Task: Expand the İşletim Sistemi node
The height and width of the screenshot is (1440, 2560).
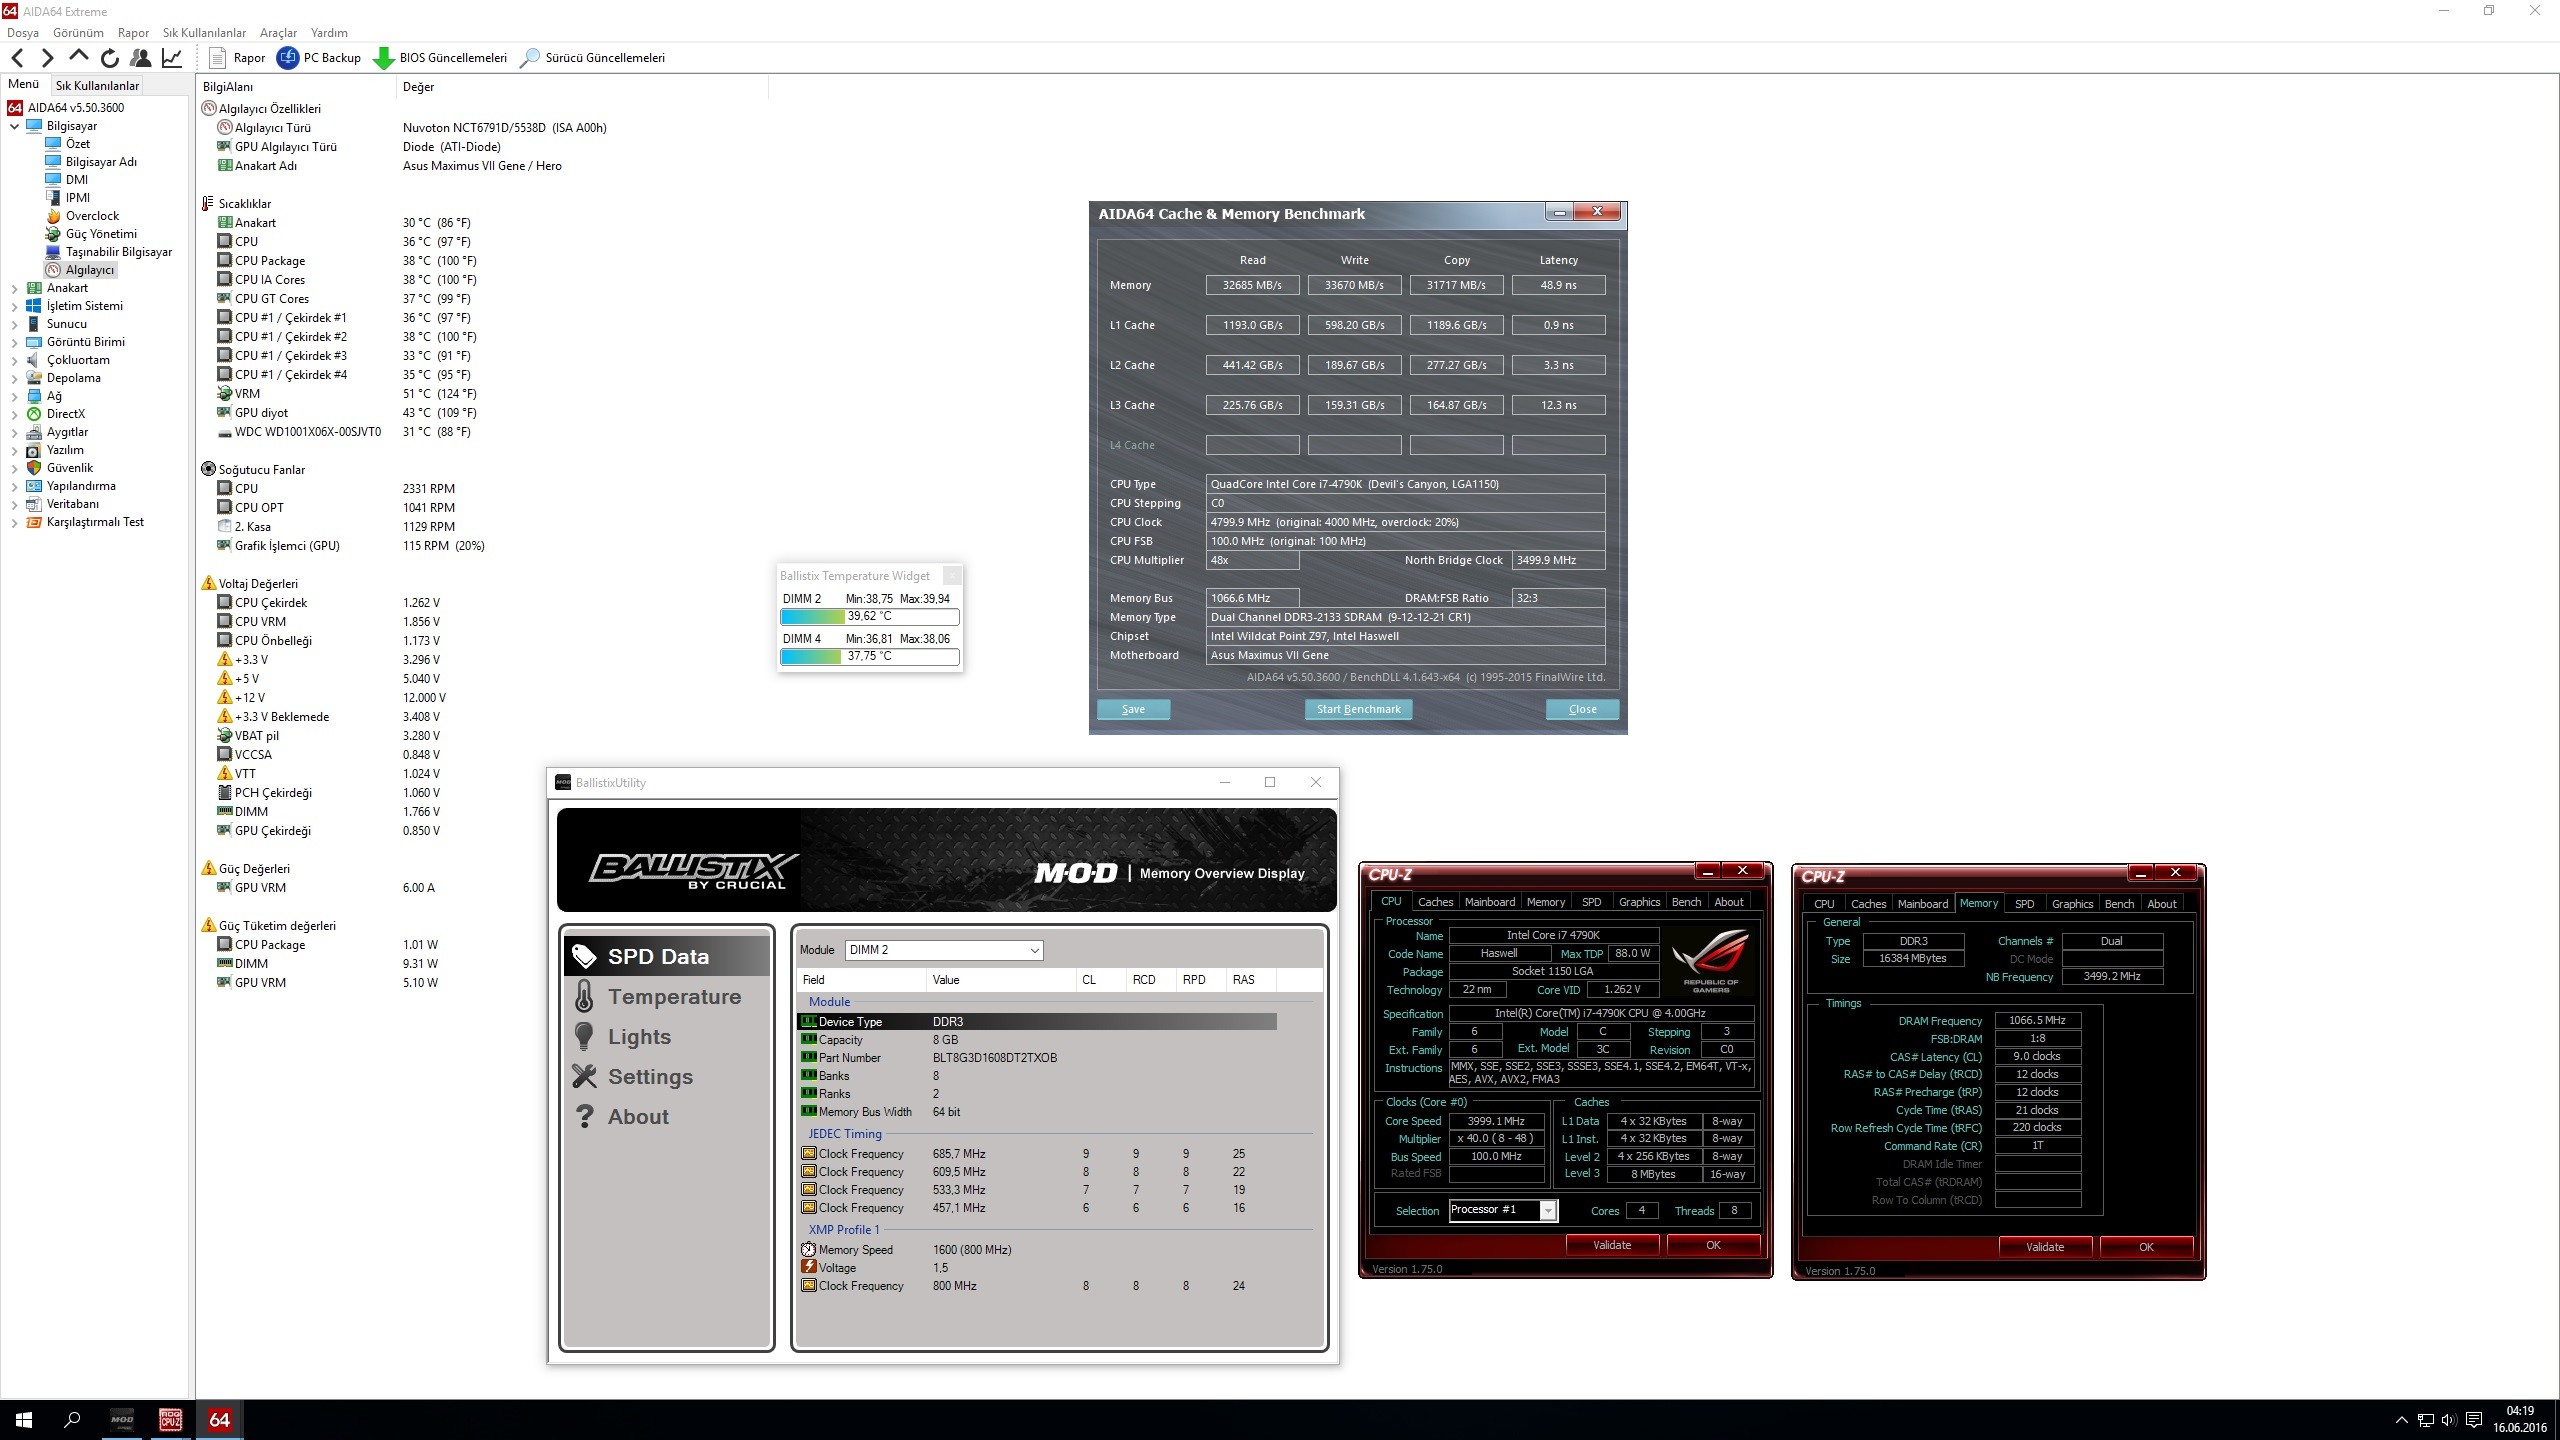Action: pos(15,306)
